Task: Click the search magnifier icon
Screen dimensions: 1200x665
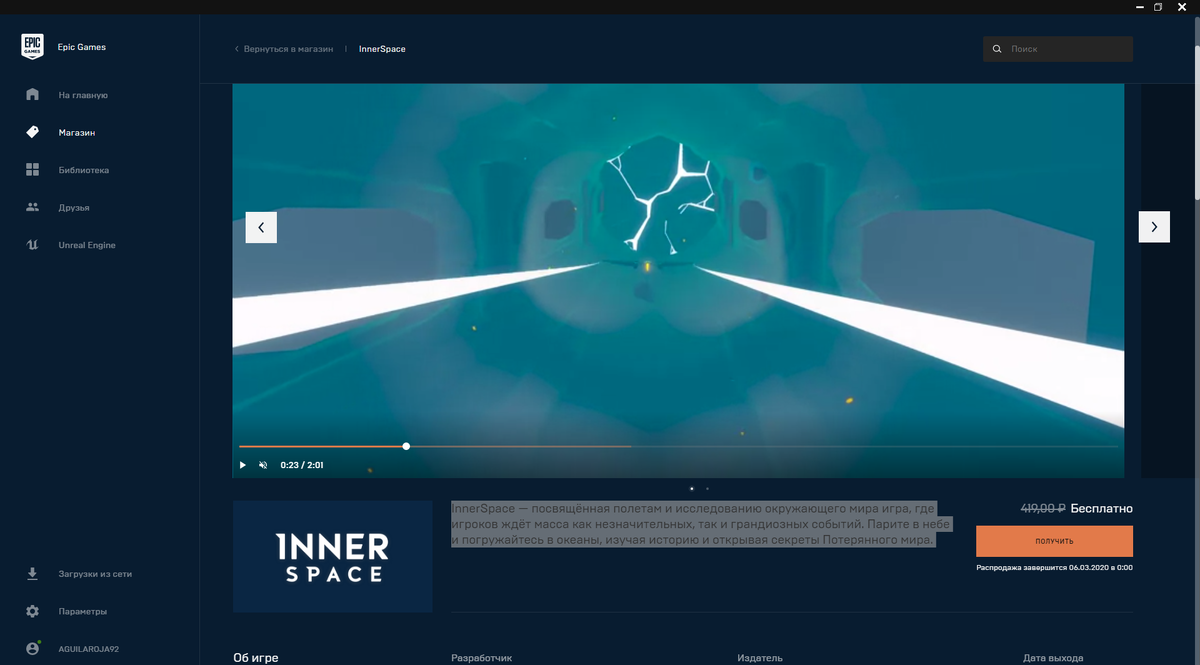Action: coord(997,49)
